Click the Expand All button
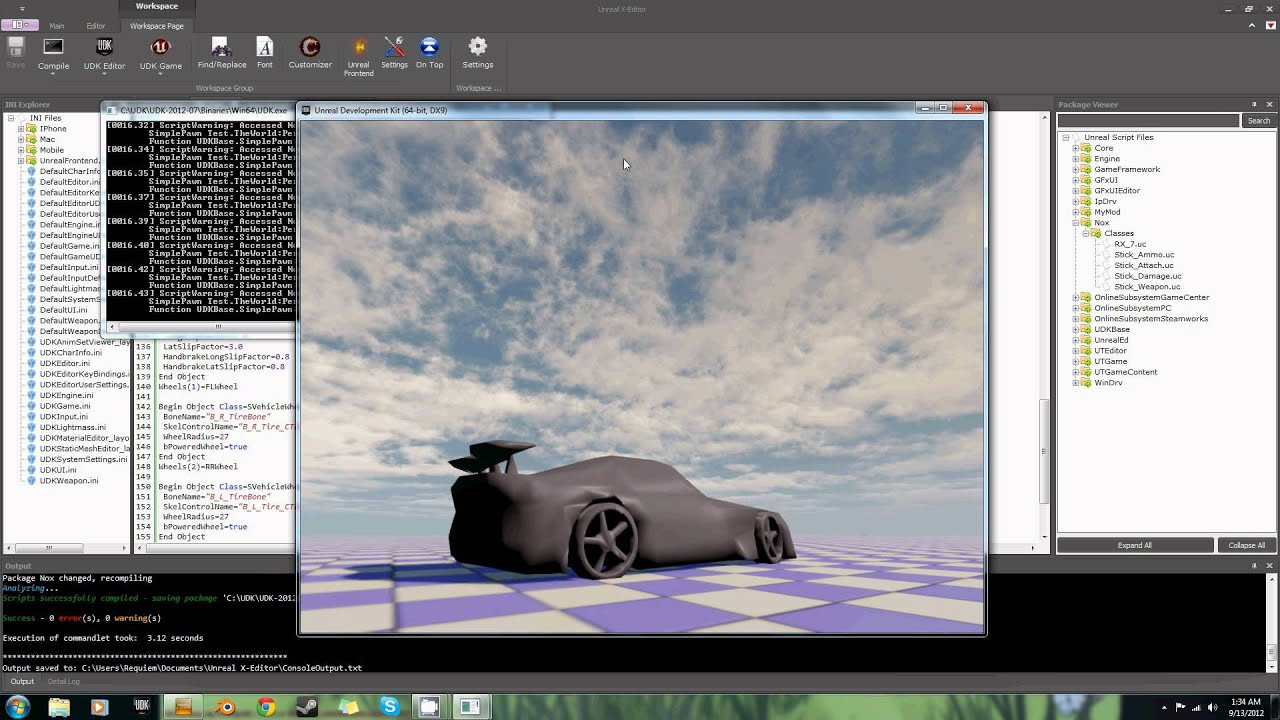1280x720 pixels. (1134, 545)
